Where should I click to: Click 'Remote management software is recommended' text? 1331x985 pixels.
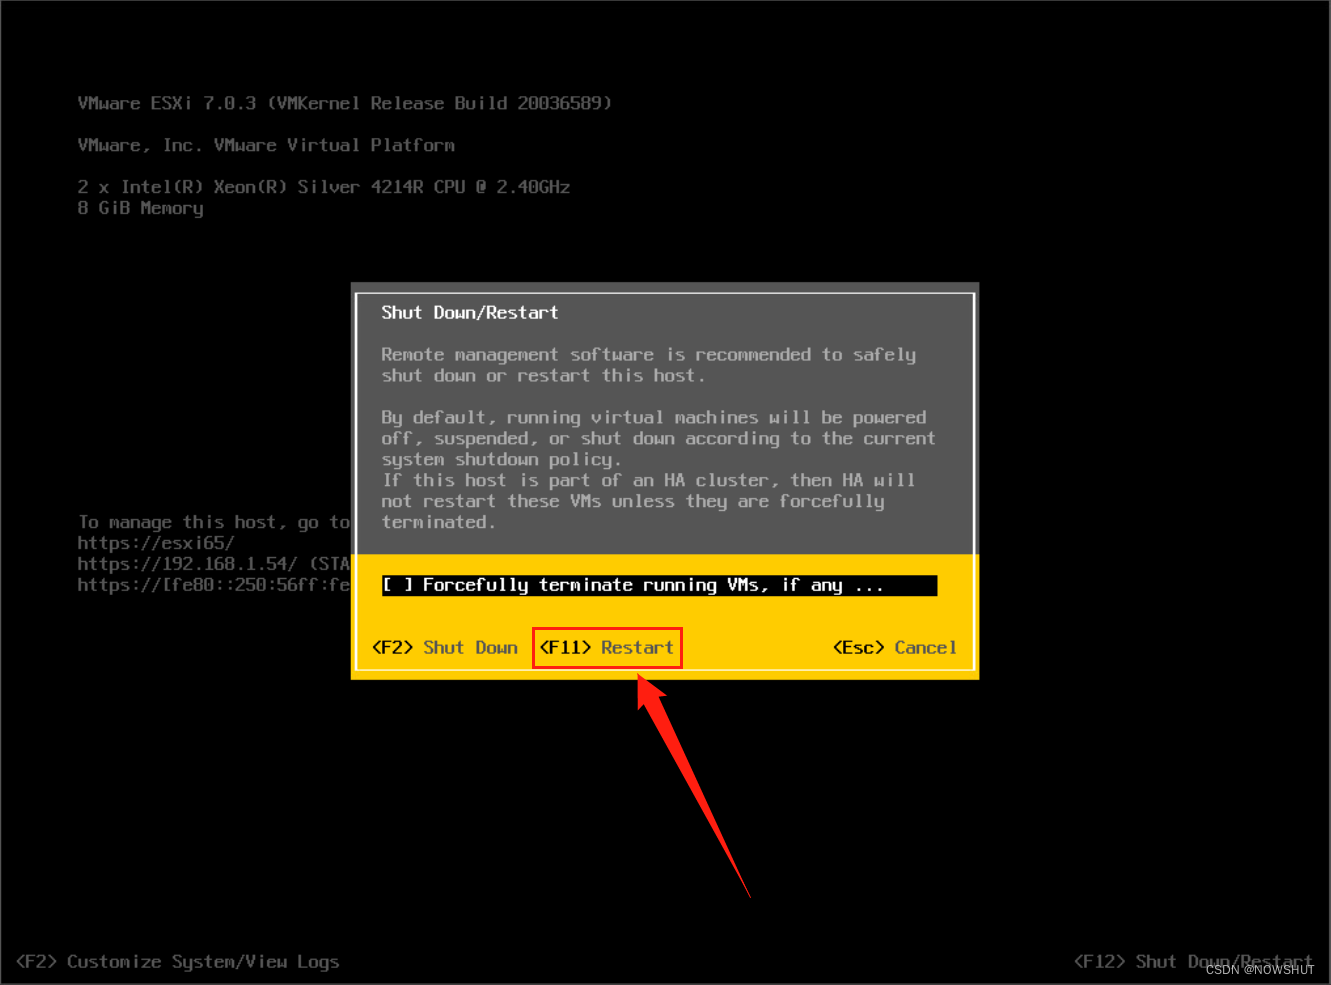(648, 365)
